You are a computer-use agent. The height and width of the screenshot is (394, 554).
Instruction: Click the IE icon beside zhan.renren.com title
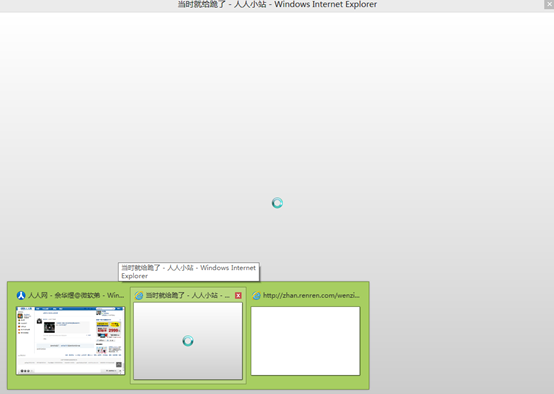(x=257, y=295)
